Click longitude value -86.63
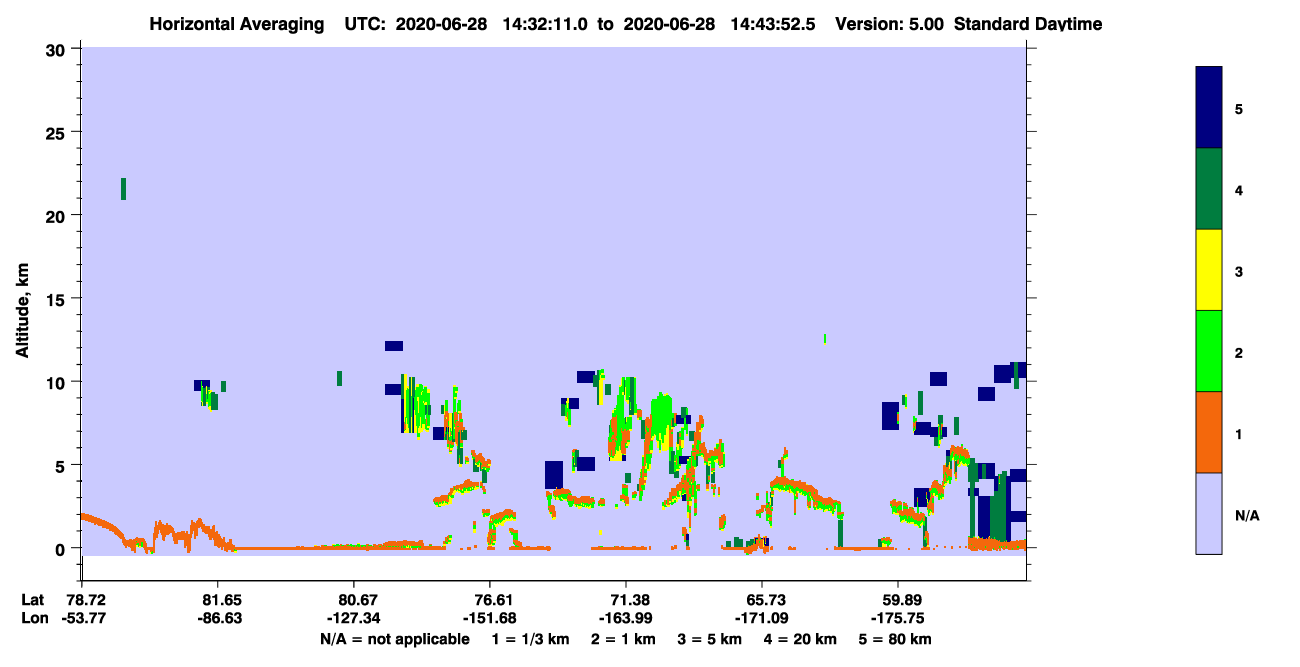This screenshot has width=1300, height=667. [218, 618]
